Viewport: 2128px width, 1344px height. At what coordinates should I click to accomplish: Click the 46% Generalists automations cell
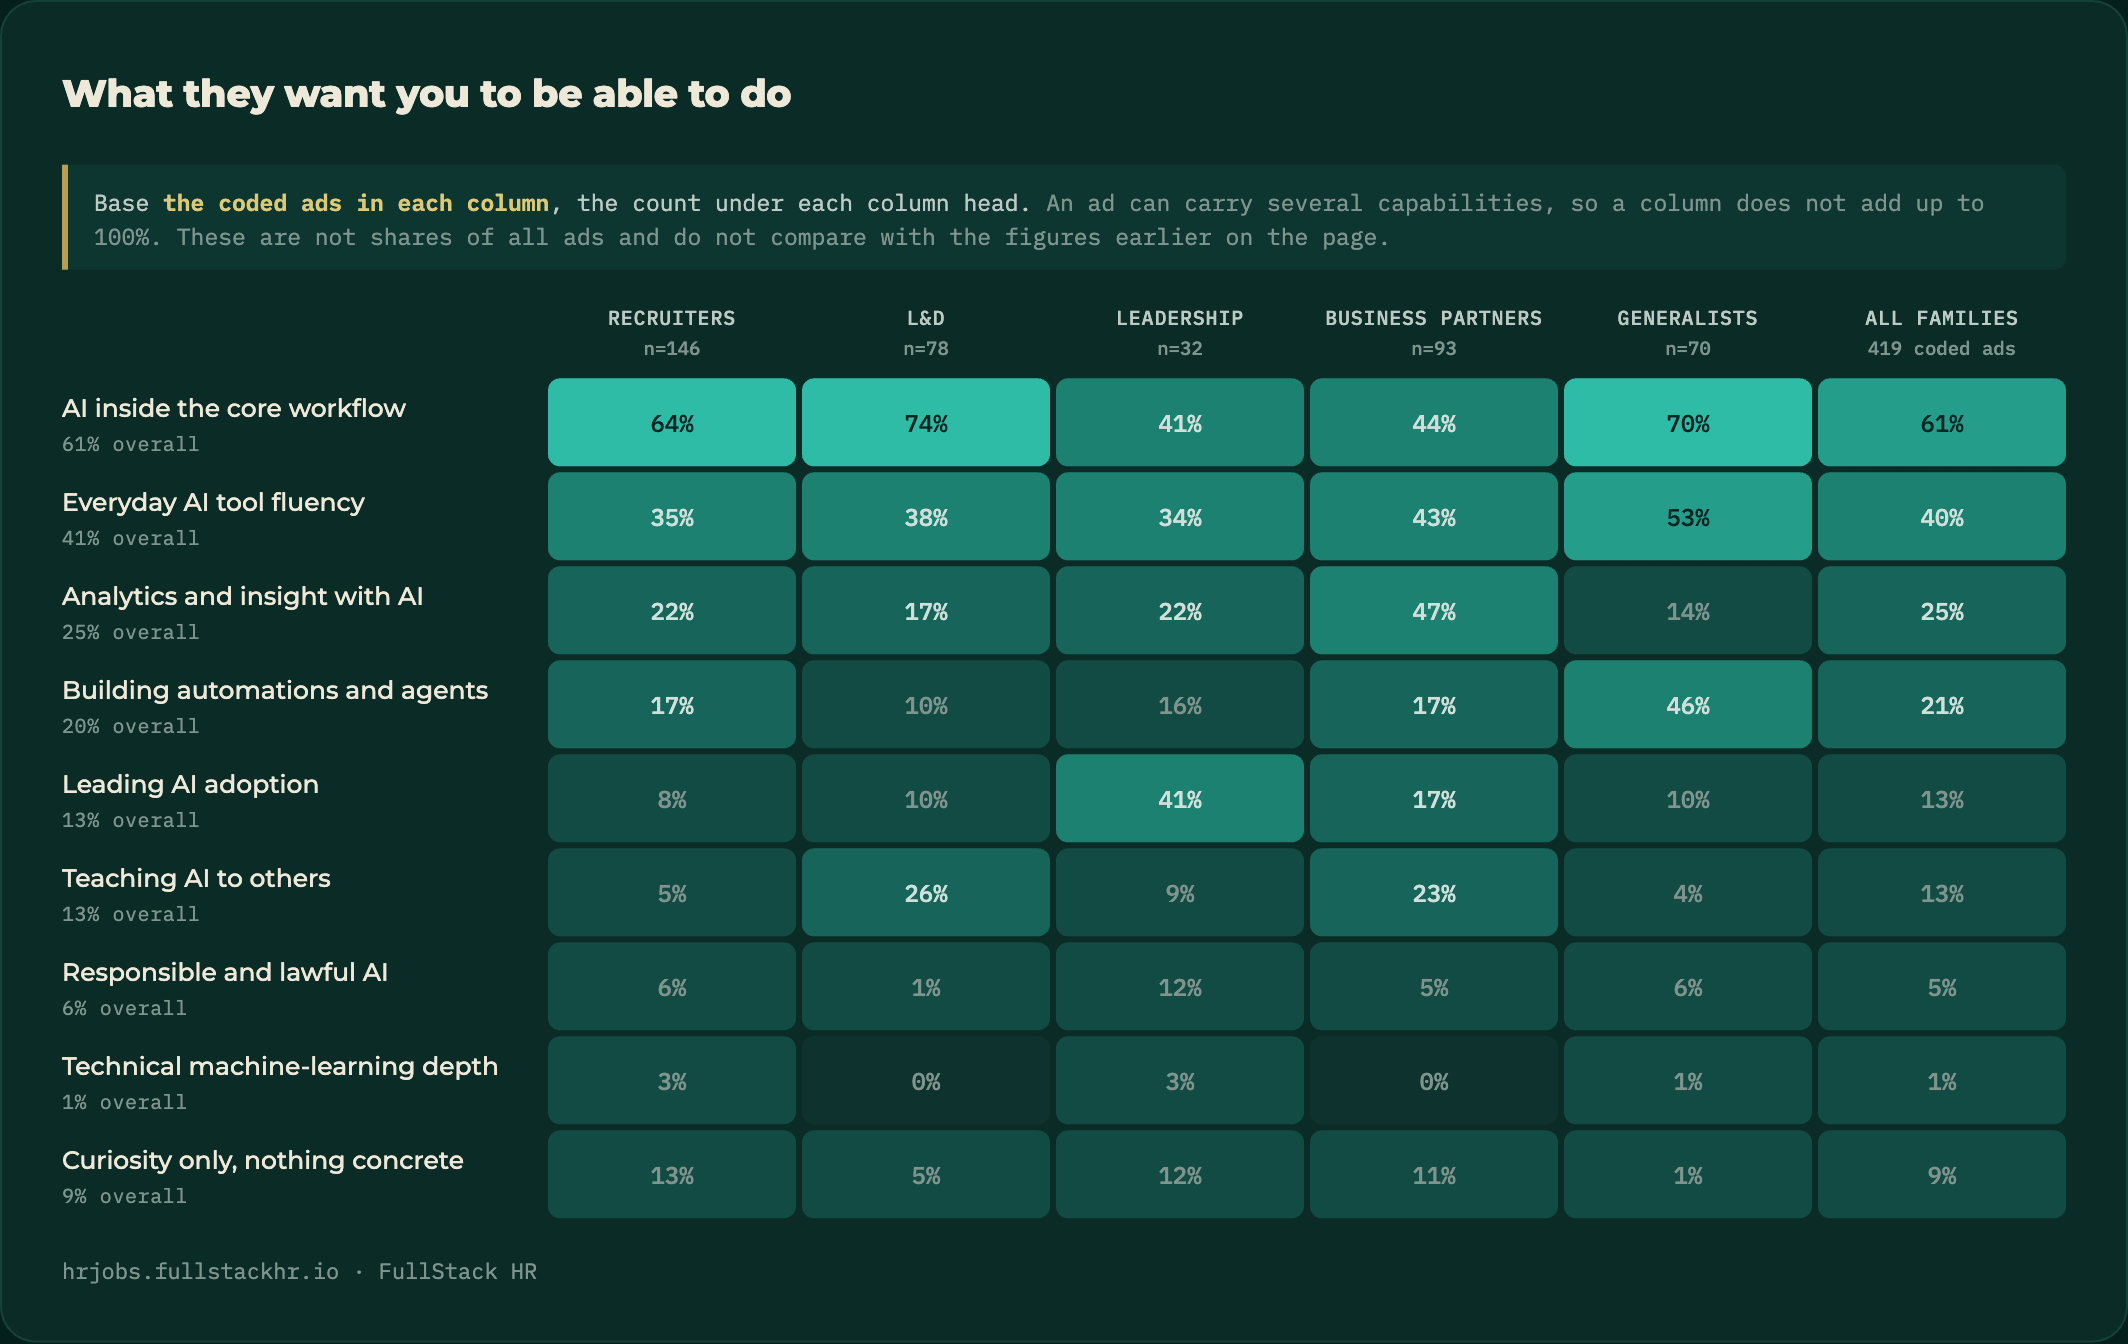point(1688,704)
